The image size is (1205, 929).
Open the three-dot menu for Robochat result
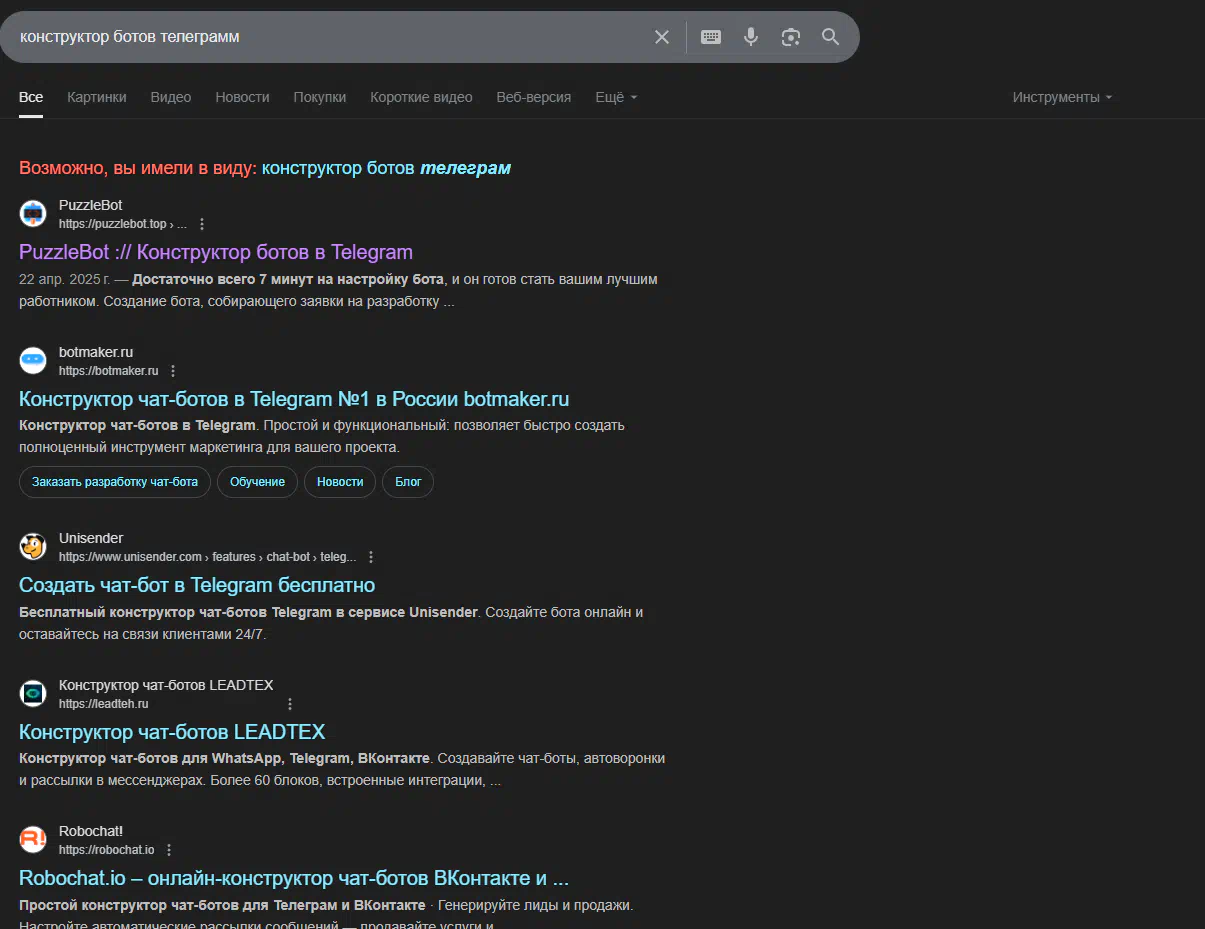pos(169,850)
